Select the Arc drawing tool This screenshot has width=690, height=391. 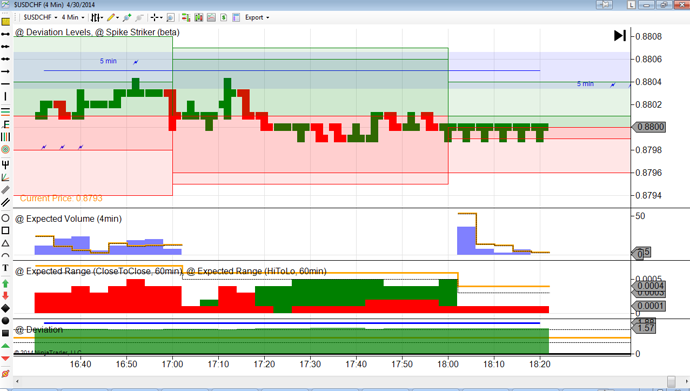click(5, 255)
